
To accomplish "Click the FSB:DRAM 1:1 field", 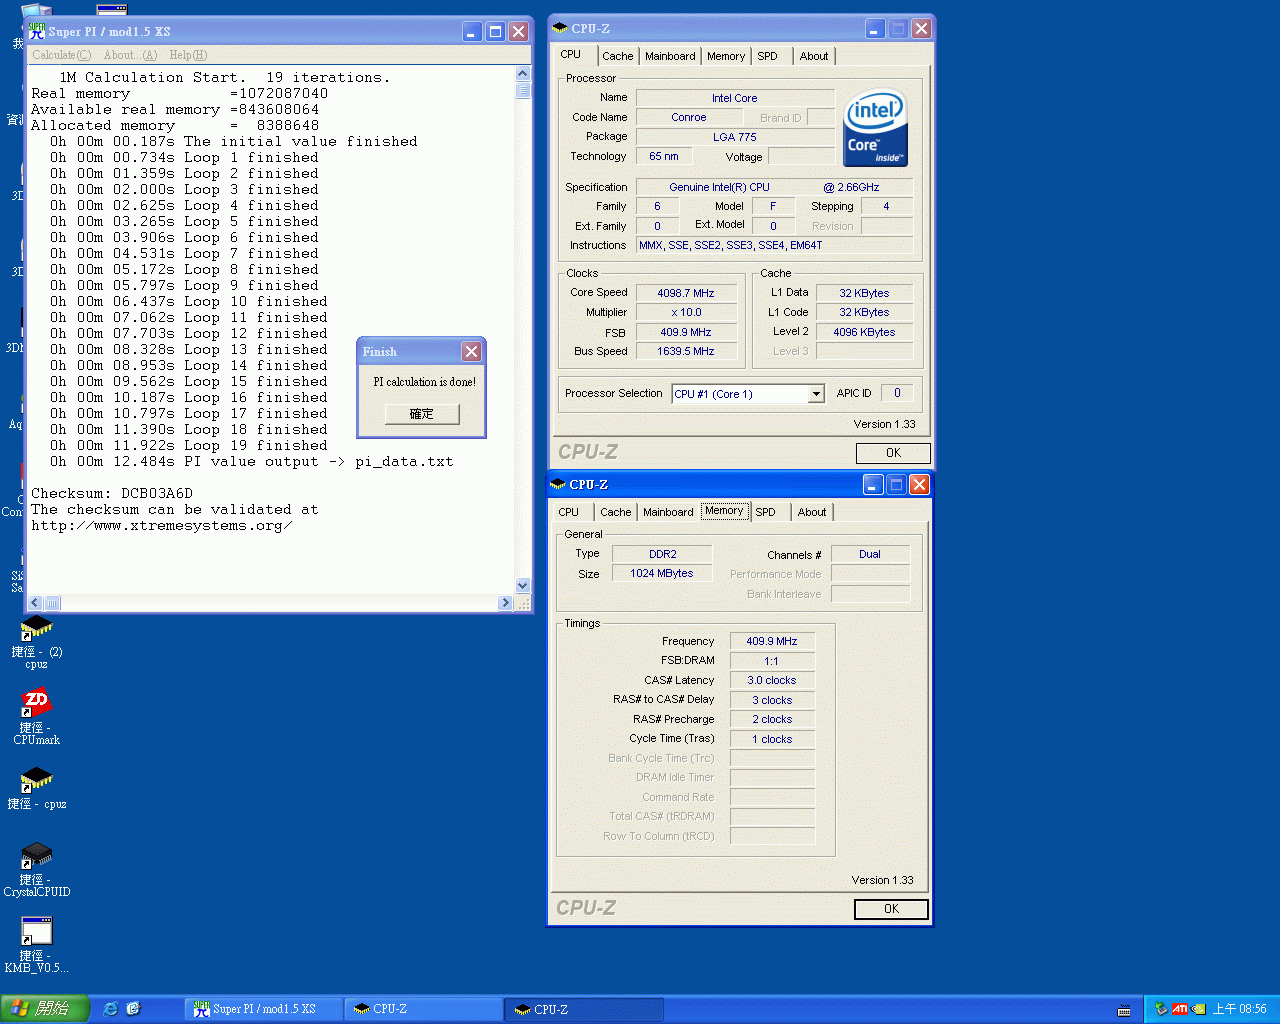I will coord(772,661).
